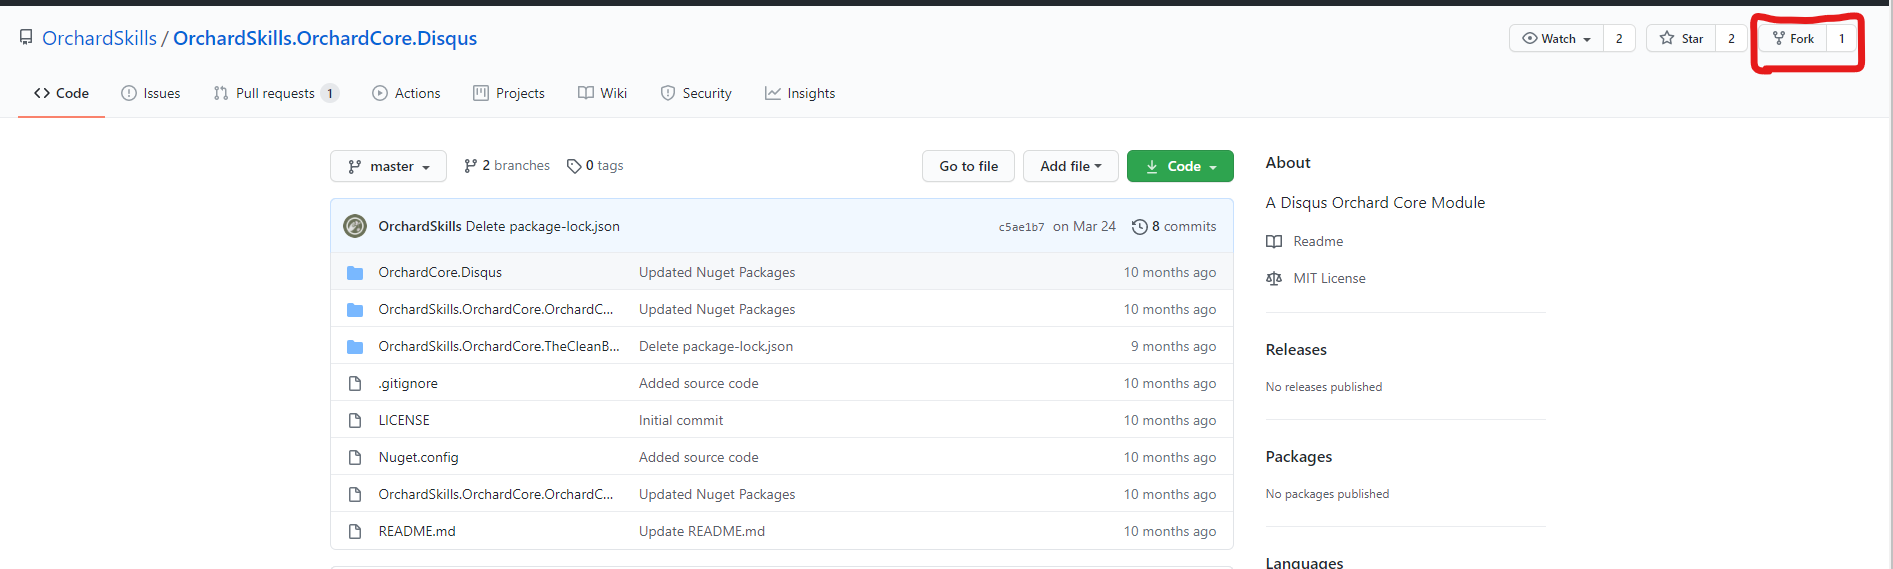1893x569 pixels.
Task: Open the Insights tab
Action: click(800, 93)
